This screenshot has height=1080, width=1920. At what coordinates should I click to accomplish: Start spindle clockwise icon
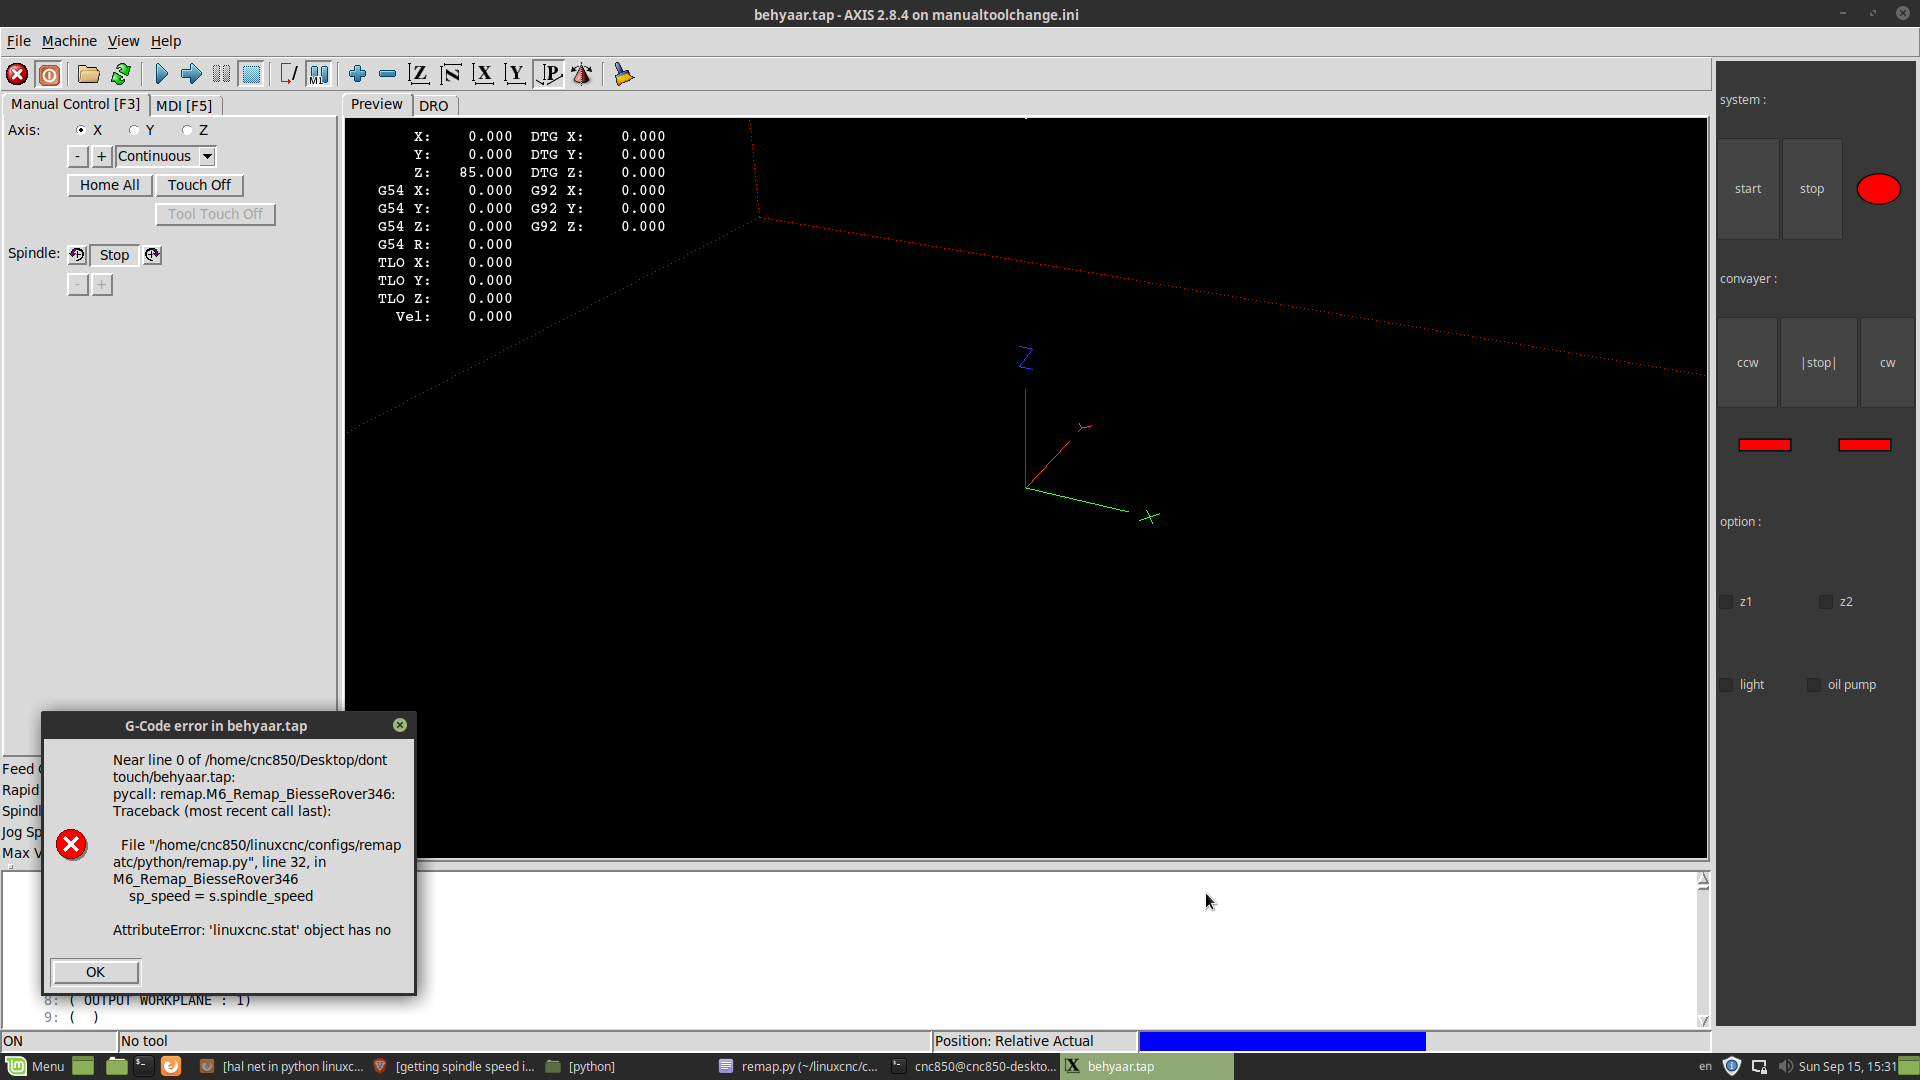pyautogui.click(x=152, y=255)
